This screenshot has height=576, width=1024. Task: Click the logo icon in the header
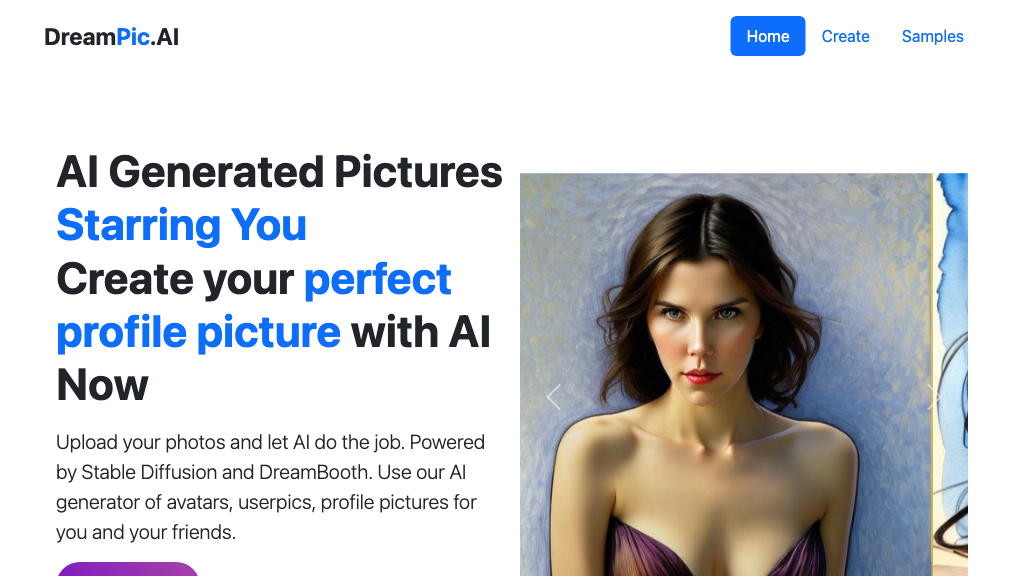point(110,36)
